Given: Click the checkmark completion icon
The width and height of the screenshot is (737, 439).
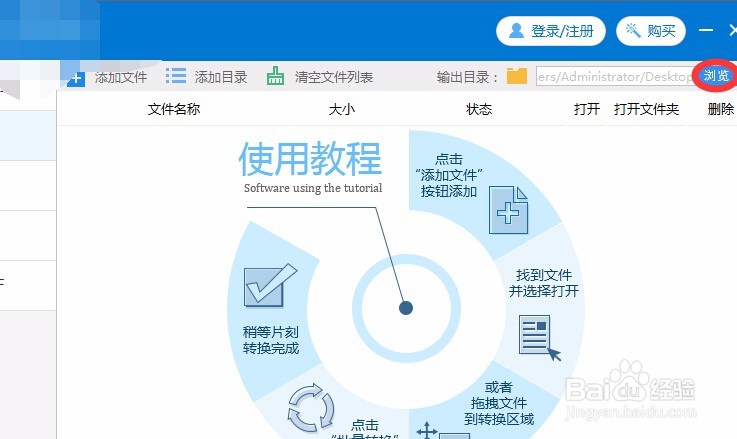Looking at the screenshot, I should [270, 285].
